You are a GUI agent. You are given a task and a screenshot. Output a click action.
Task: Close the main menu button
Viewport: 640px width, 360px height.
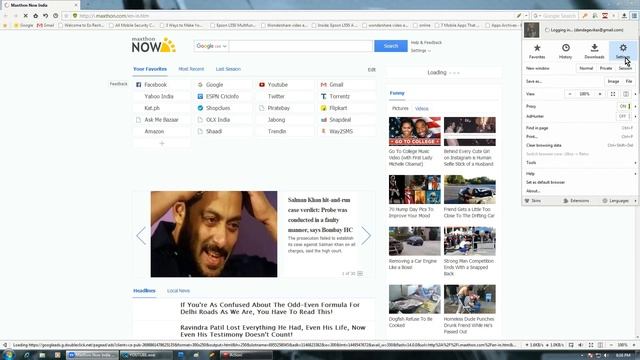click(634, 16)
